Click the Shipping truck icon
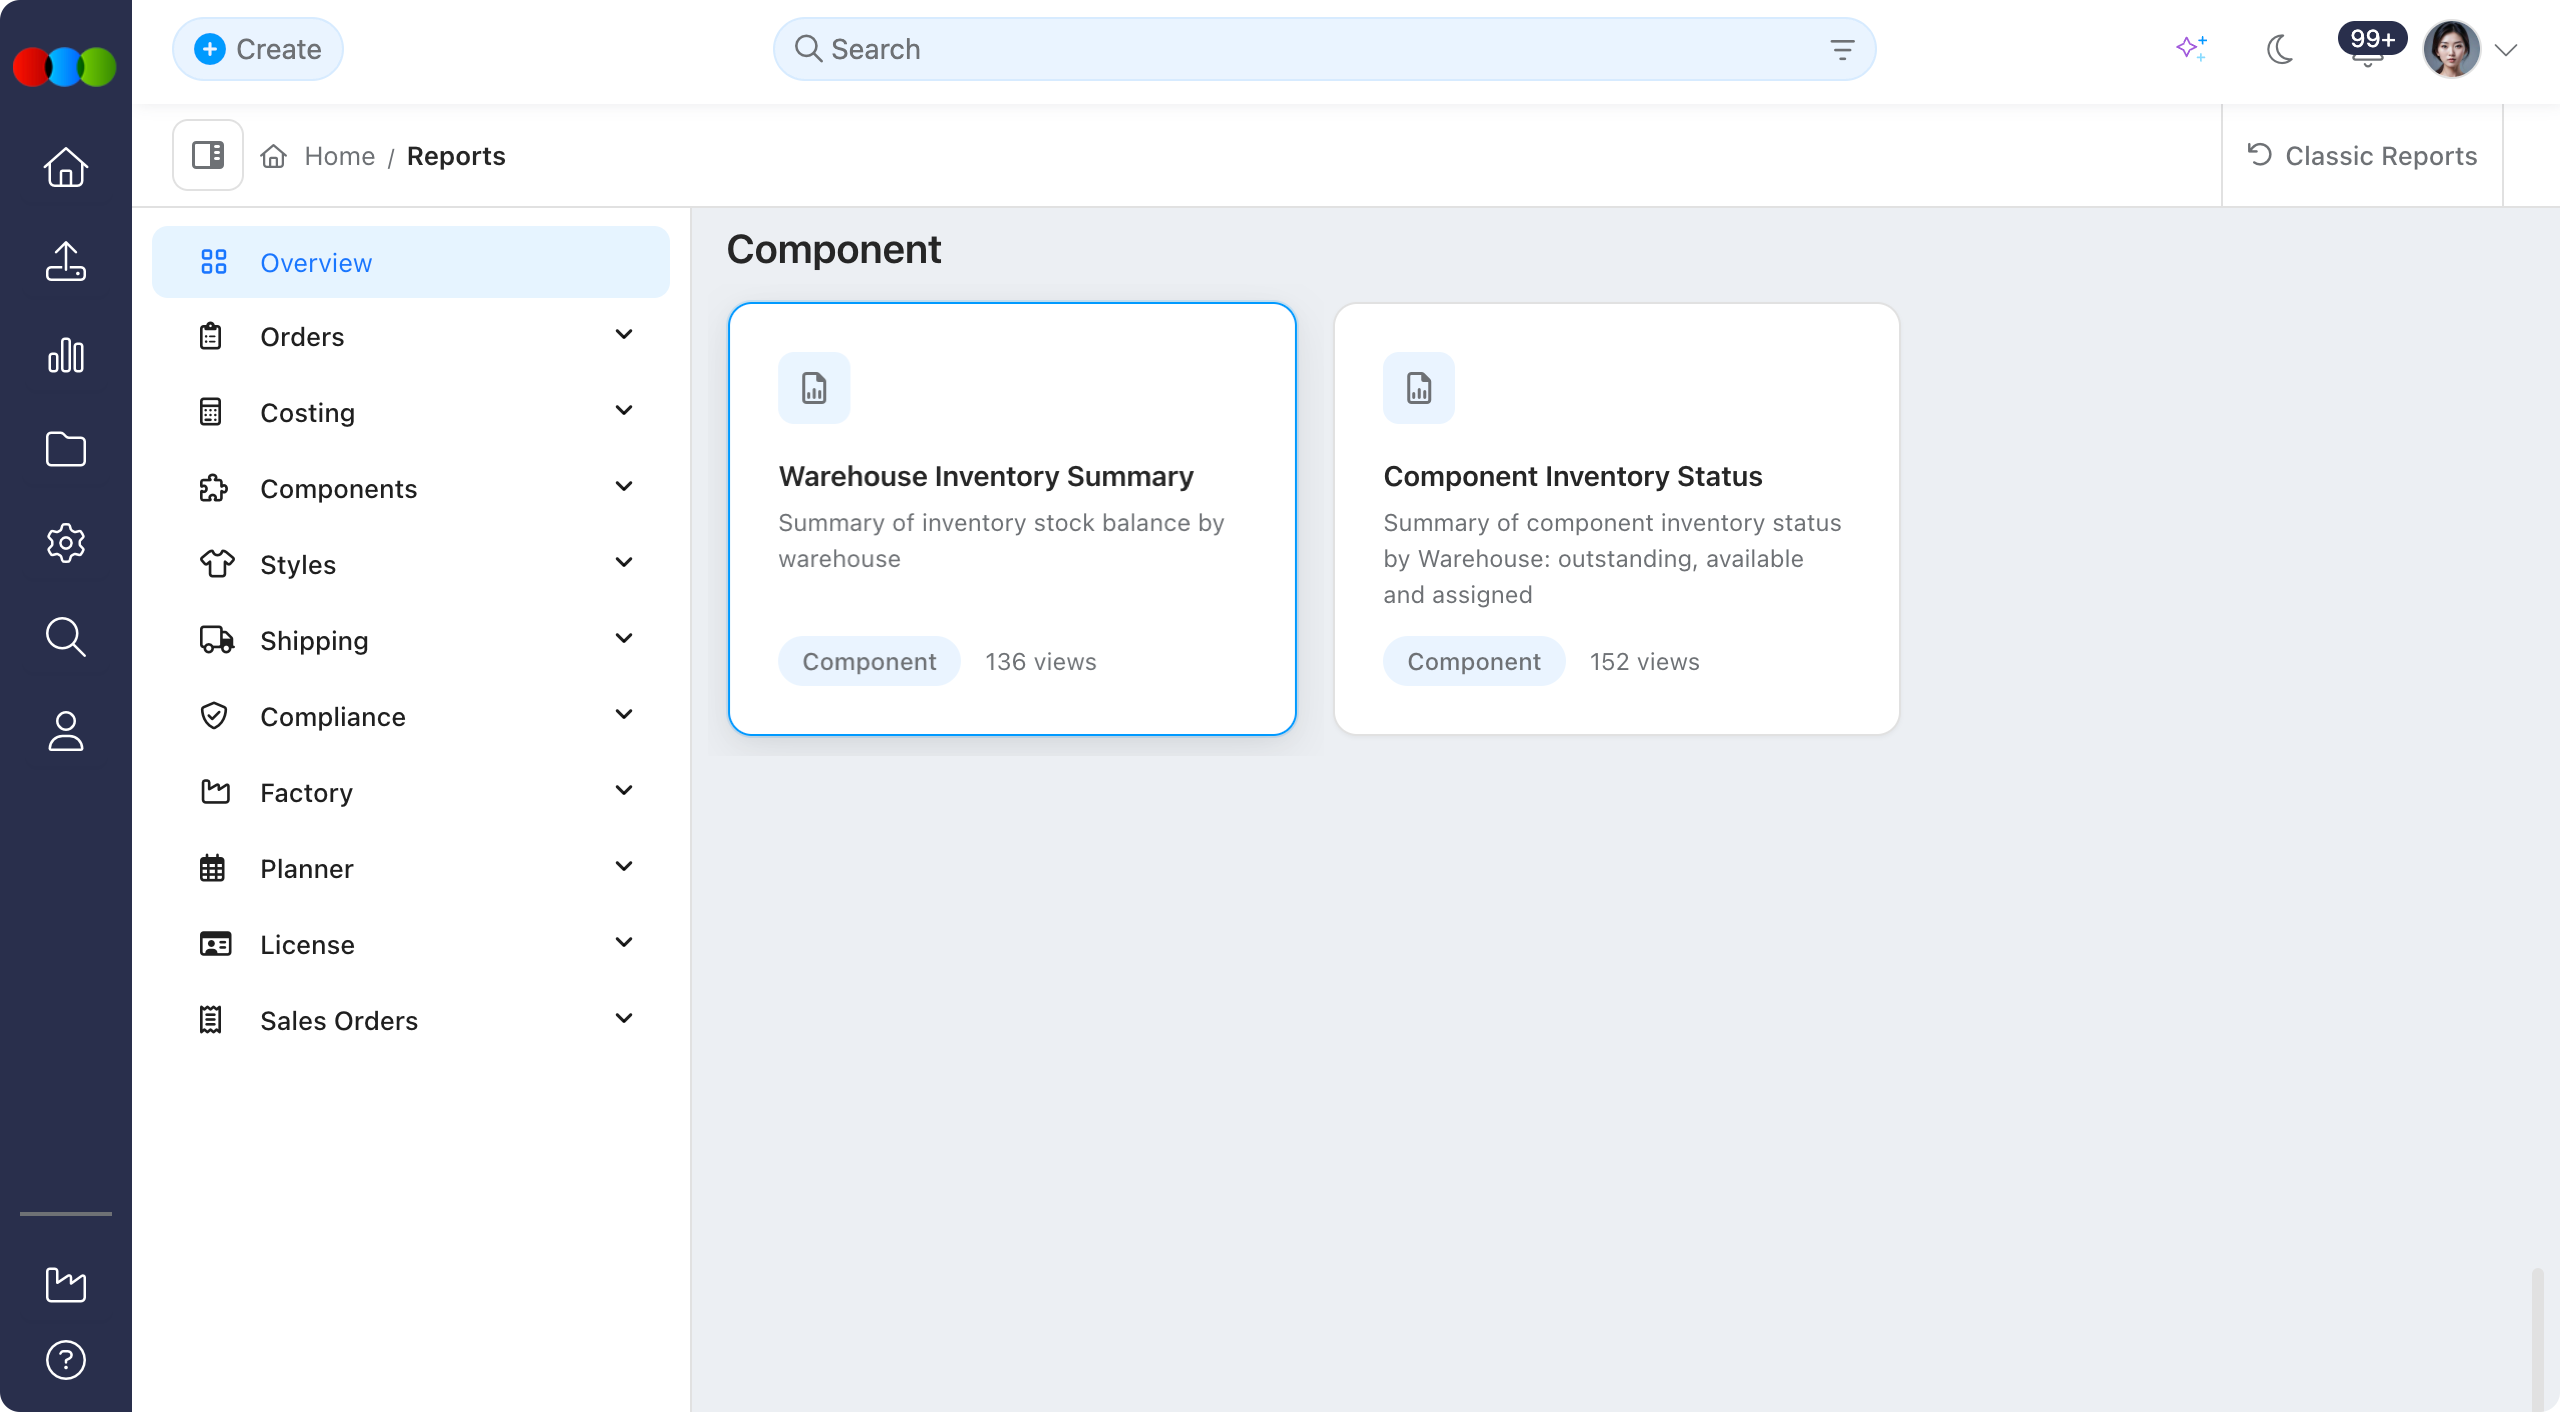This screenshot has width=2560, height=1412. 217,640
